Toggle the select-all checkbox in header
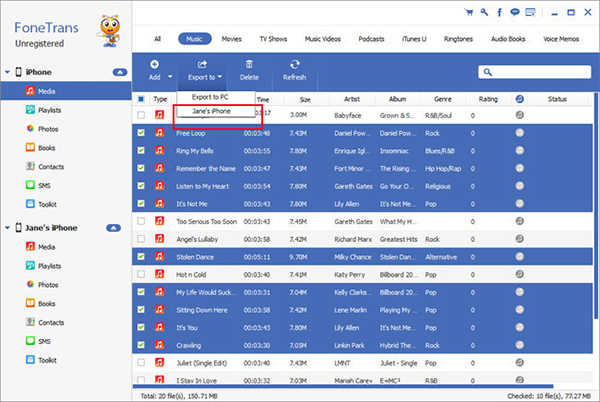The height and width of the screenshot is (402, 600). 141,99
